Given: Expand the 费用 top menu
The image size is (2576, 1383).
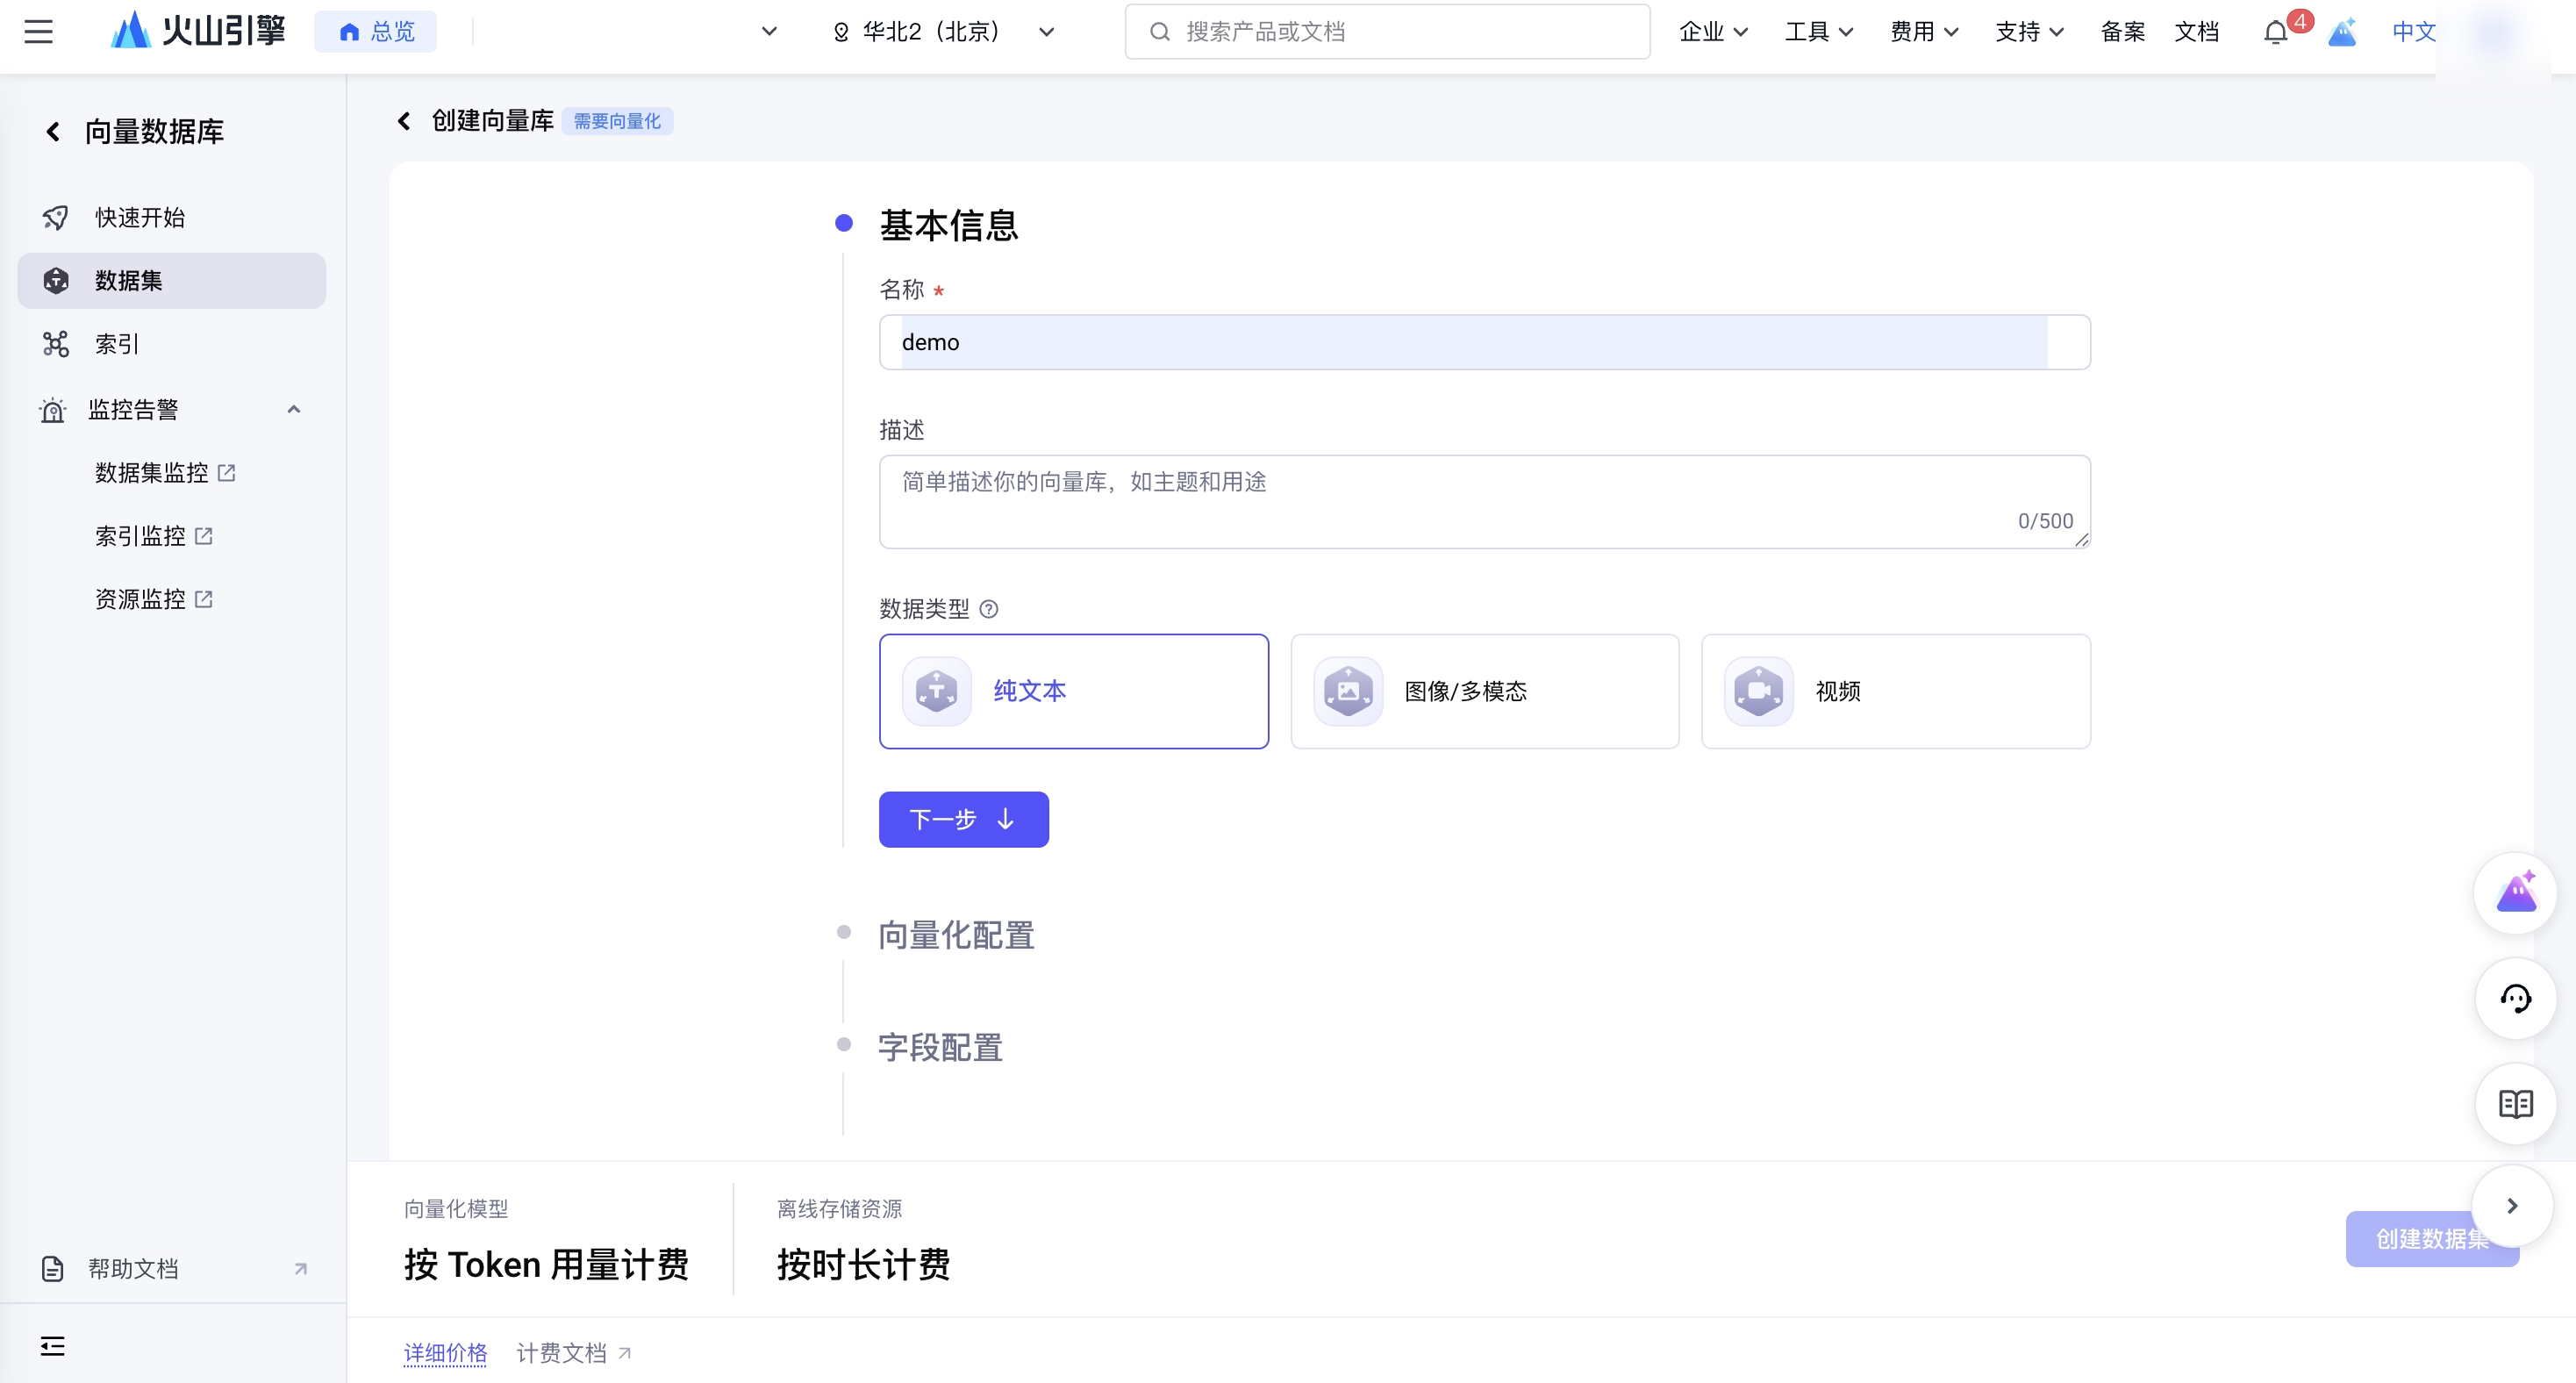Looking at the screenshot, I should tap(1923, 32).
